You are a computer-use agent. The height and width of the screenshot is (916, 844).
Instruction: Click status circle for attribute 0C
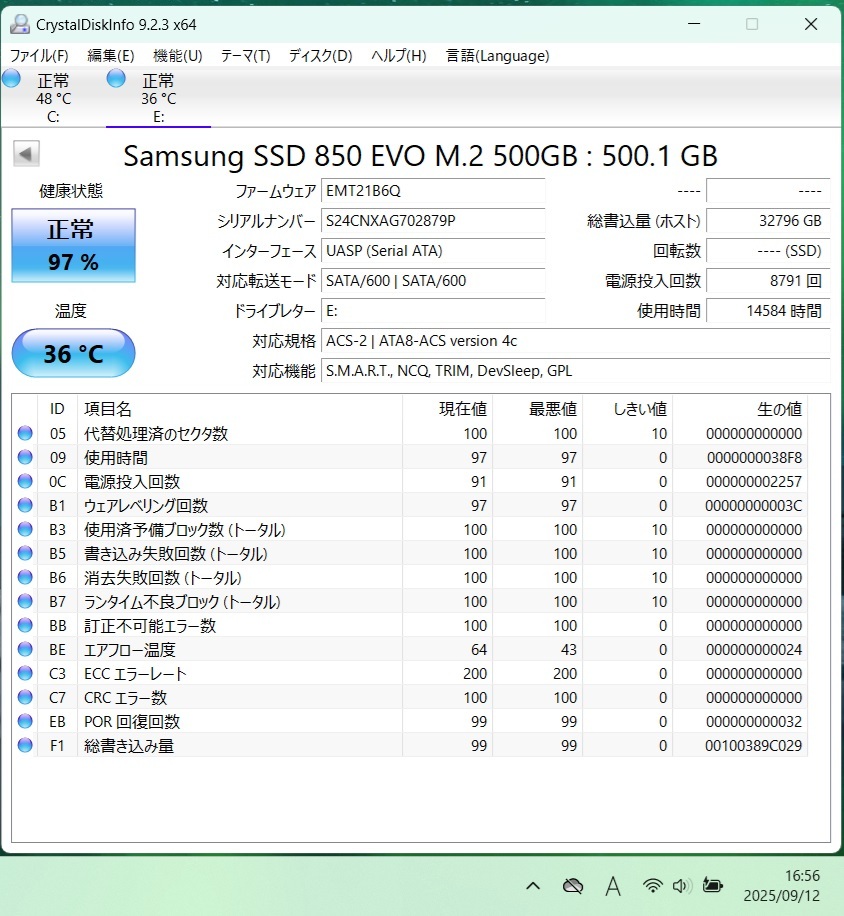pyautogui.click(x=25, y=481)
